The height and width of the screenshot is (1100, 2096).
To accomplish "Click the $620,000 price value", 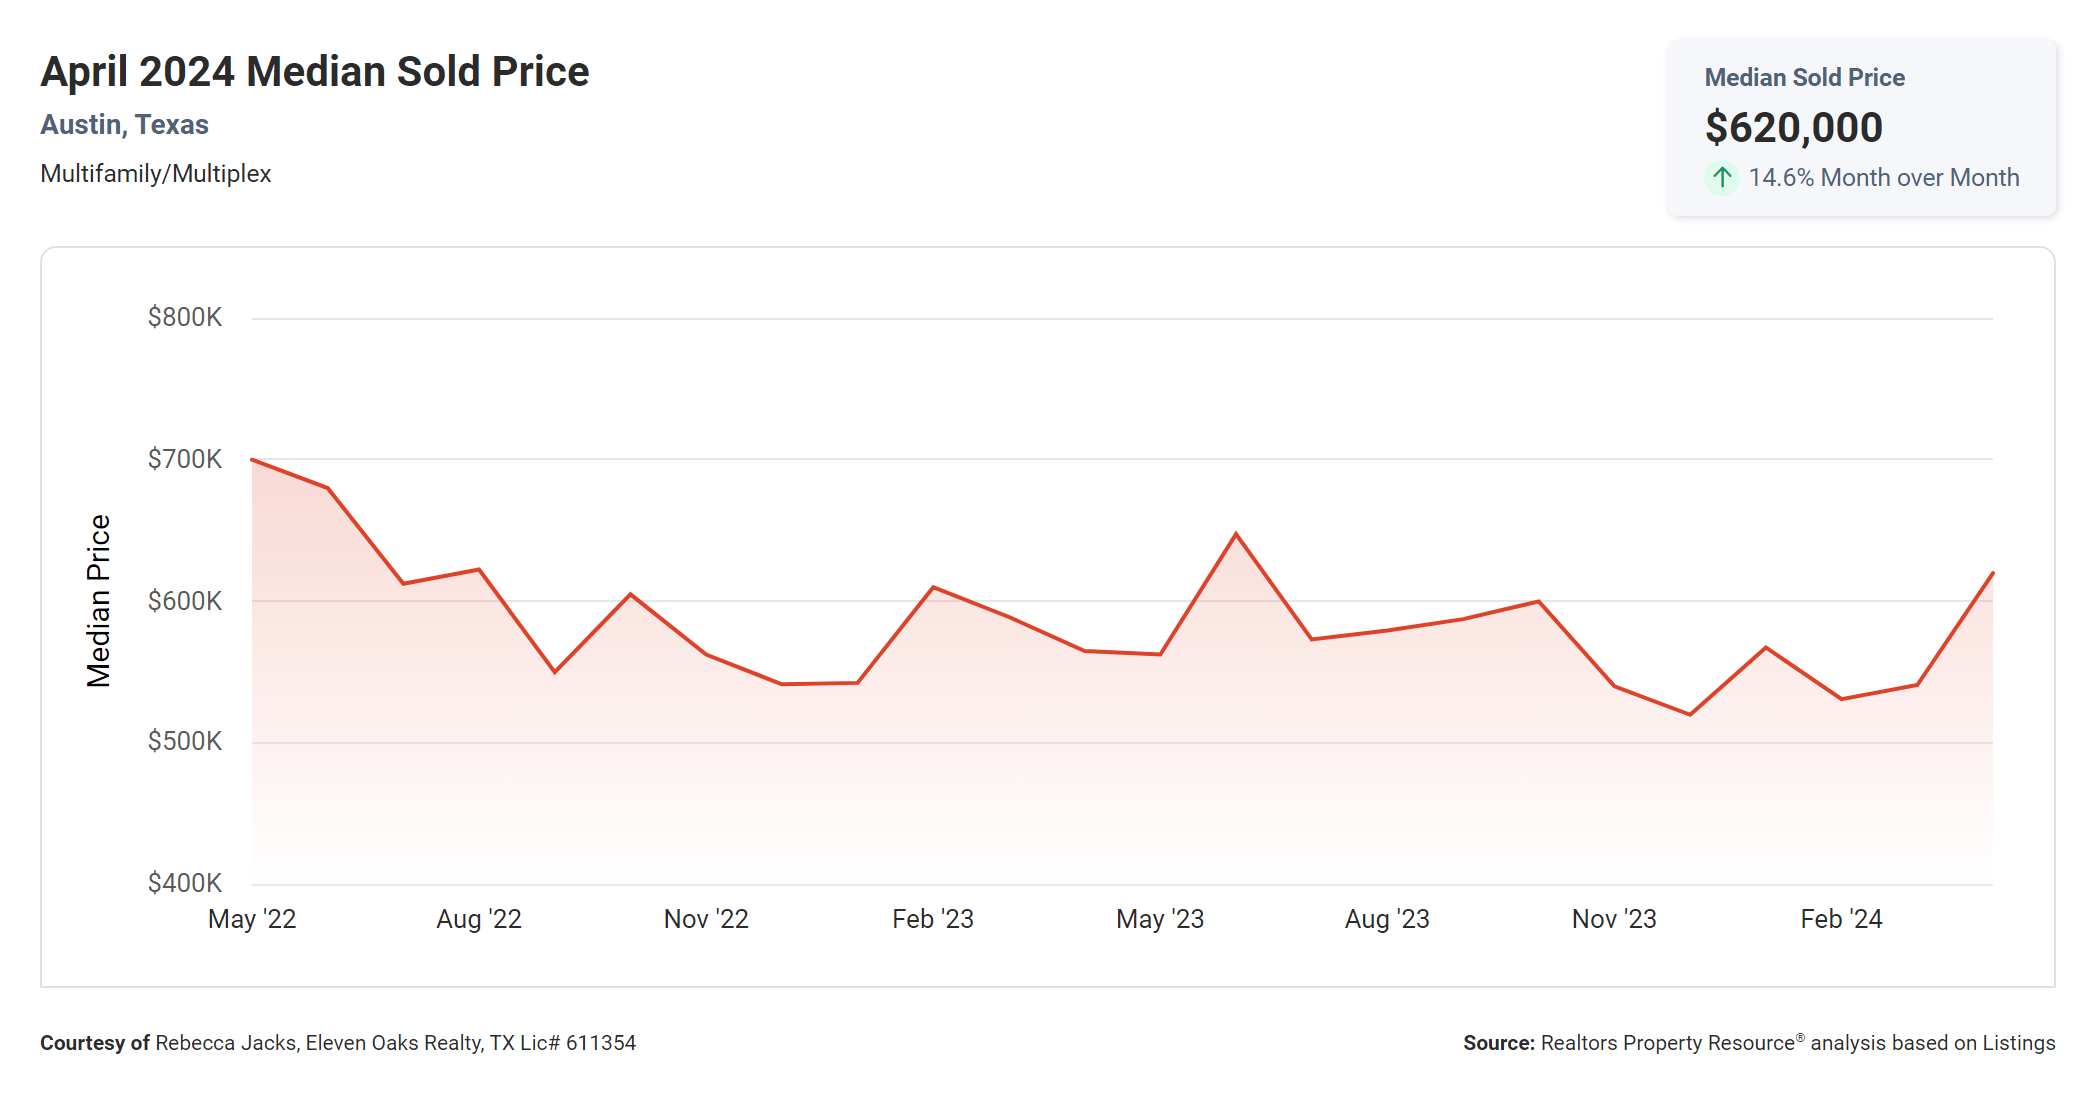I will tap(1793, 127).
